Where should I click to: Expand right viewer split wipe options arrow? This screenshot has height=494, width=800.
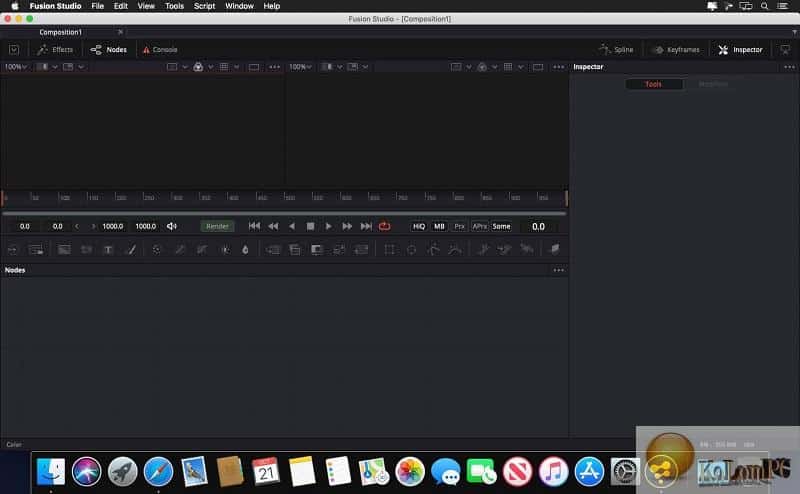[339, 67]
